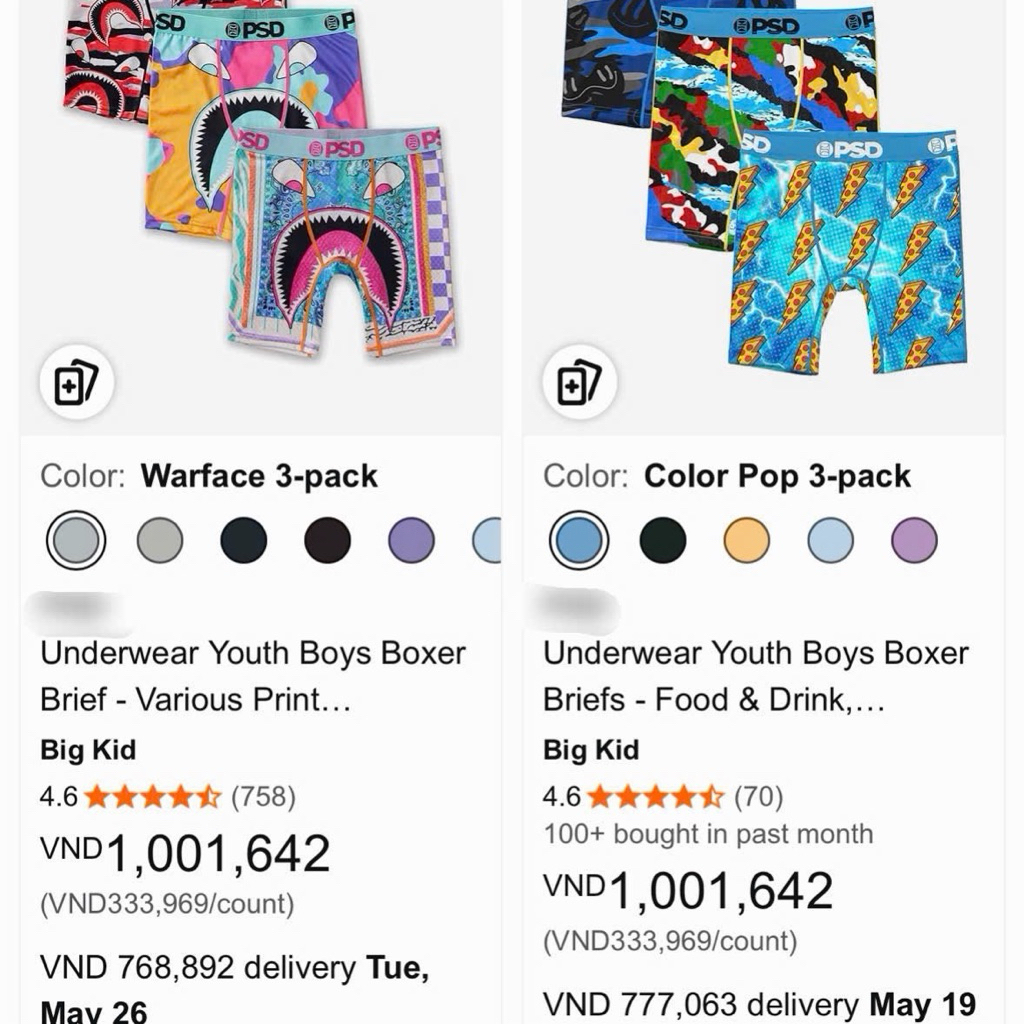Open the 70 reviews rating count
Image resolution: width=1024 pixels, height=1024 pixels.
[758, 797]
